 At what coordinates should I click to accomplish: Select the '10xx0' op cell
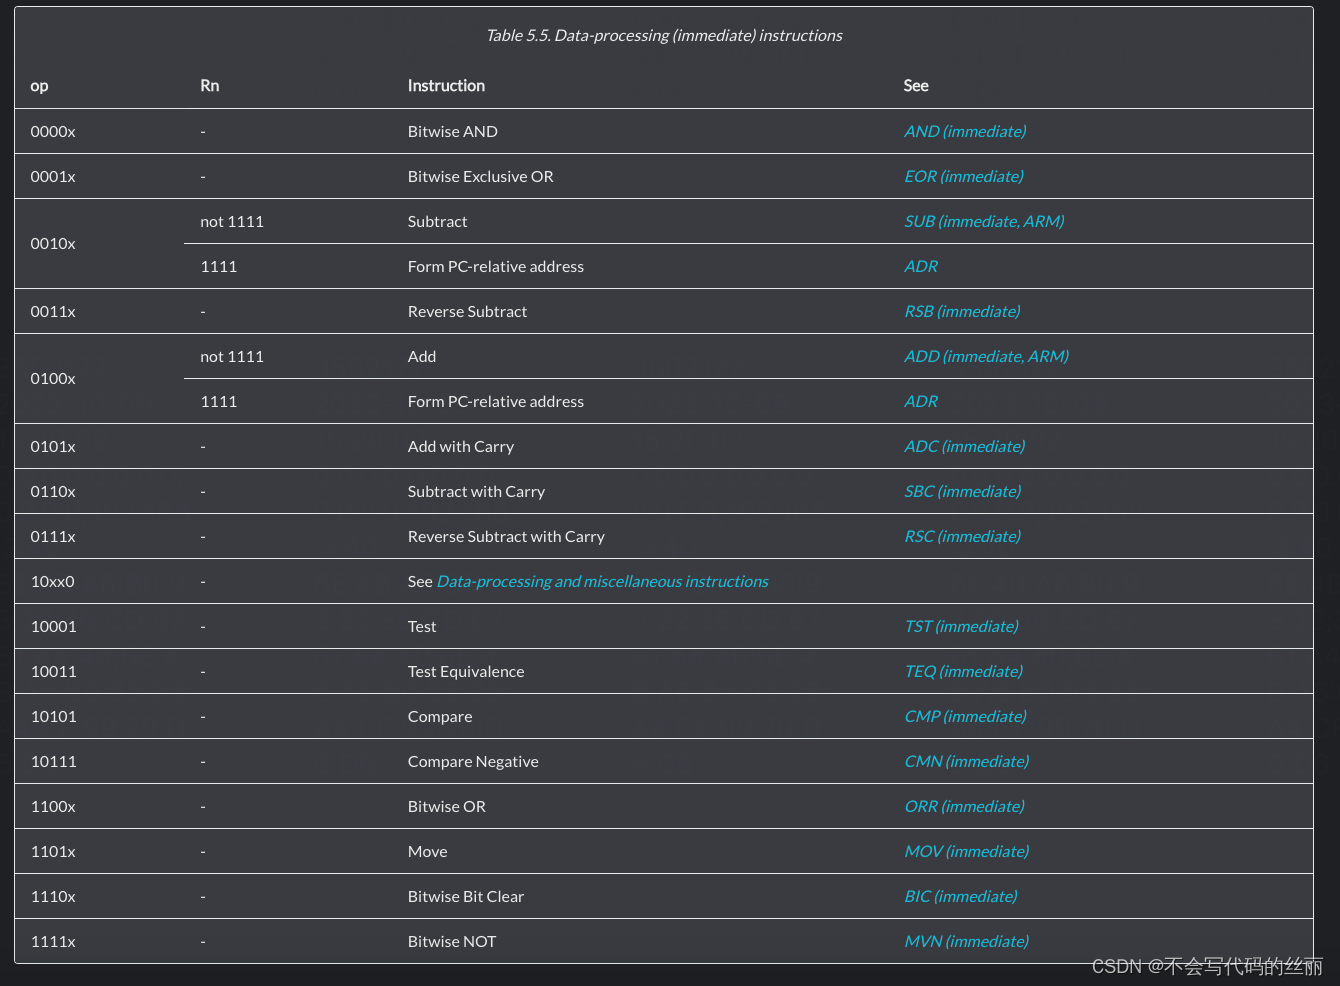click(53, 581)
